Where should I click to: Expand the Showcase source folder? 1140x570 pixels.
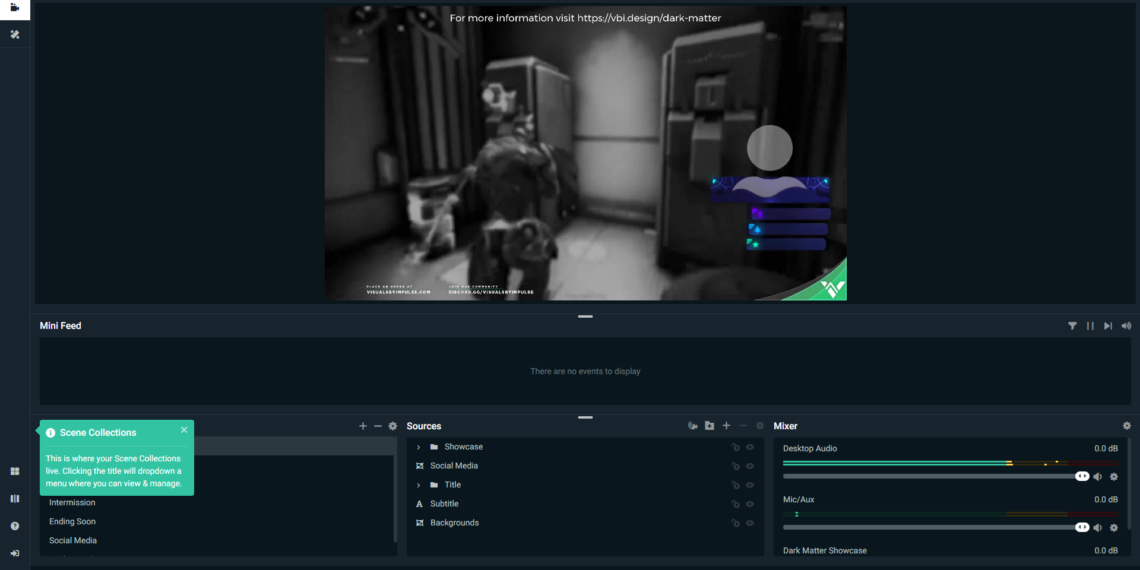click(418, 447)
